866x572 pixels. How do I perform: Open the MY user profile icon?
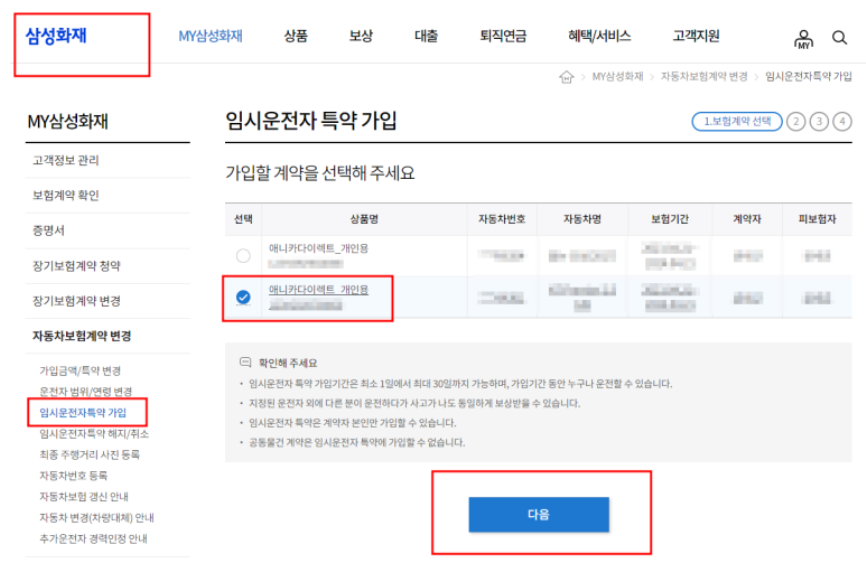[804, 39]
